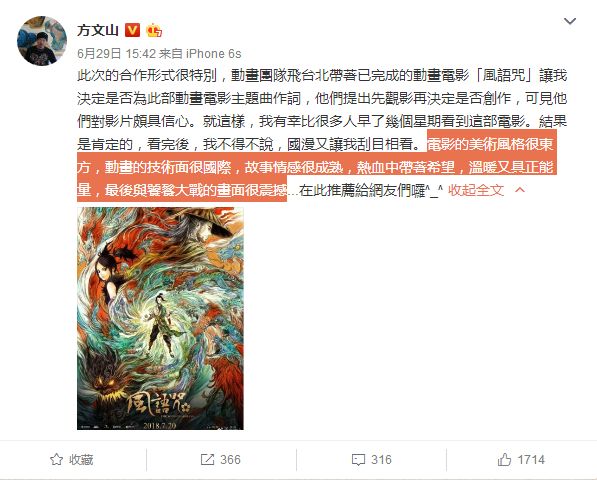Open the 366 reposts count
Viewport: 597px width, 480px height.
tap(230, 459)
